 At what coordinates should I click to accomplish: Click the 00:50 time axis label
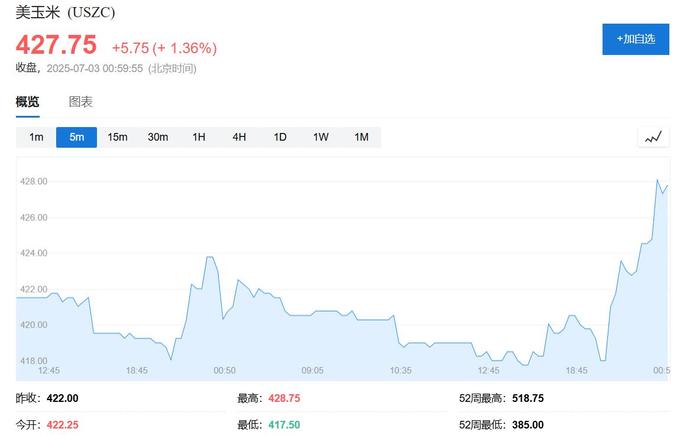[225, 370]
